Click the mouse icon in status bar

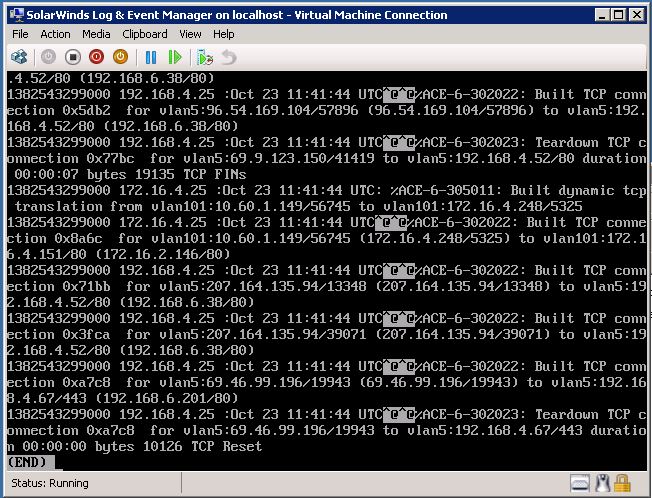coord(602,483)
